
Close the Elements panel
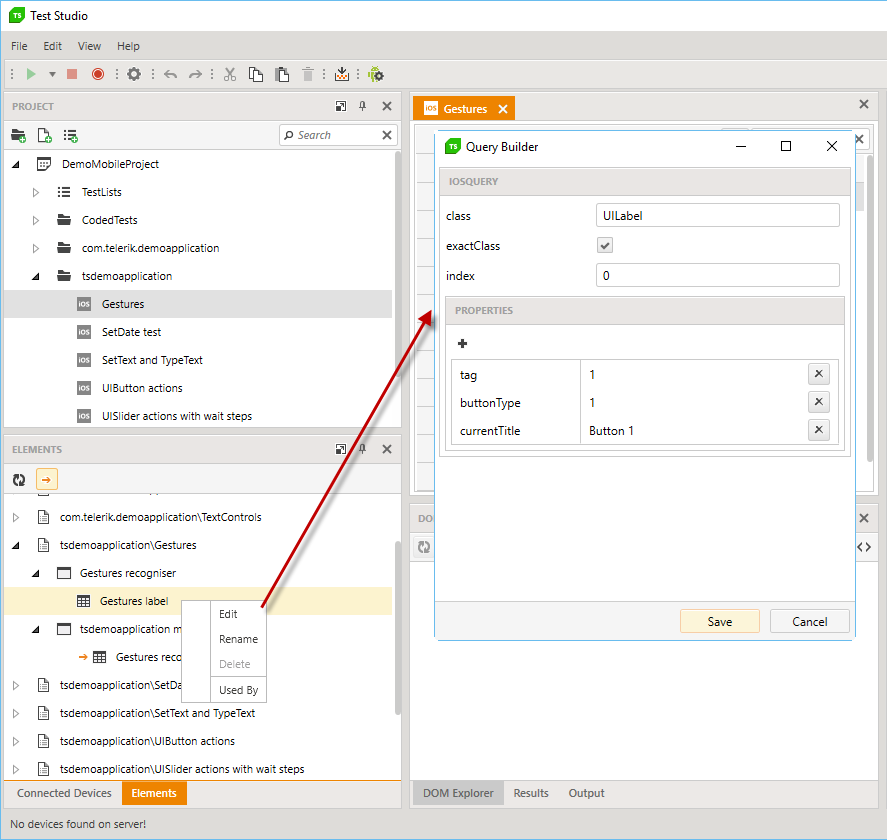(387, 449)
